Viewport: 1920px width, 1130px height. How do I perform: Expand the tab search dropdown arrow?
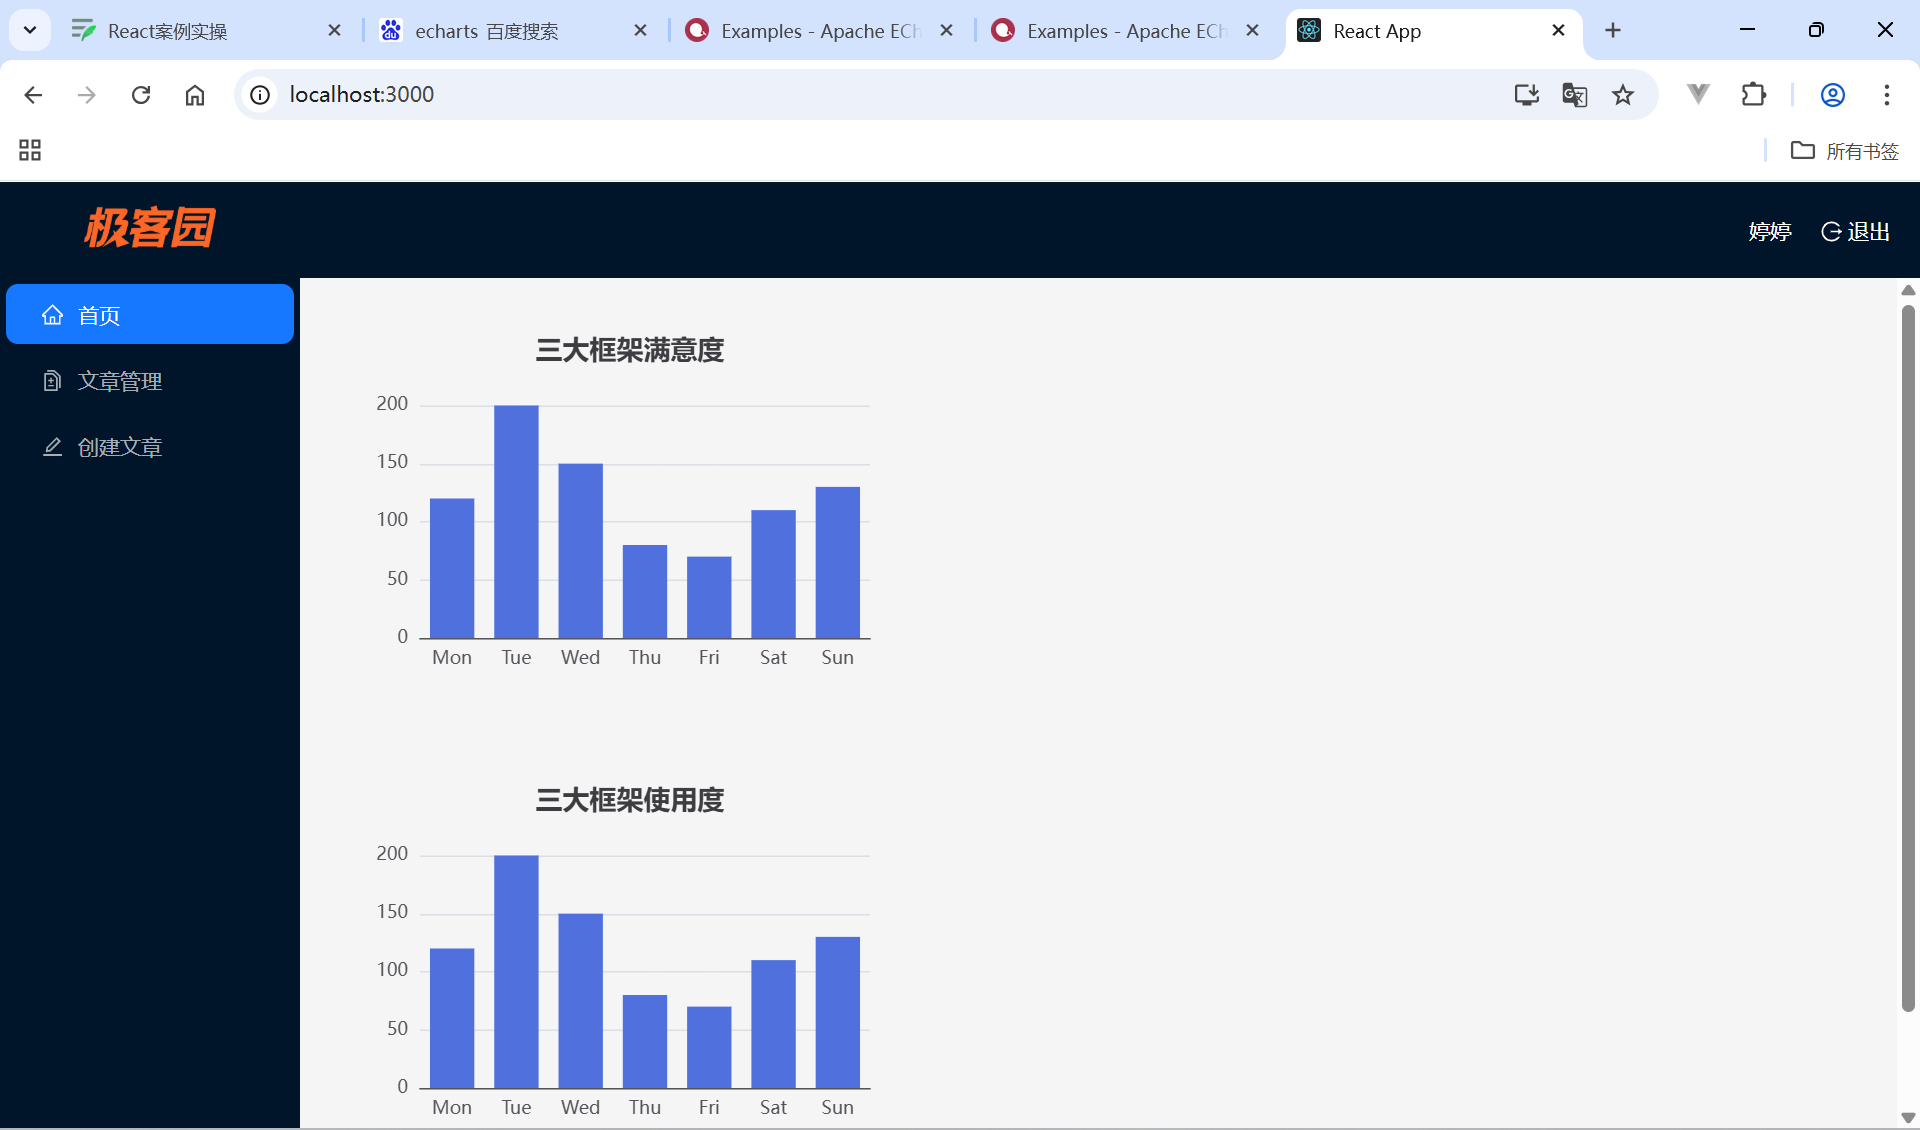(x=30, y=30)
